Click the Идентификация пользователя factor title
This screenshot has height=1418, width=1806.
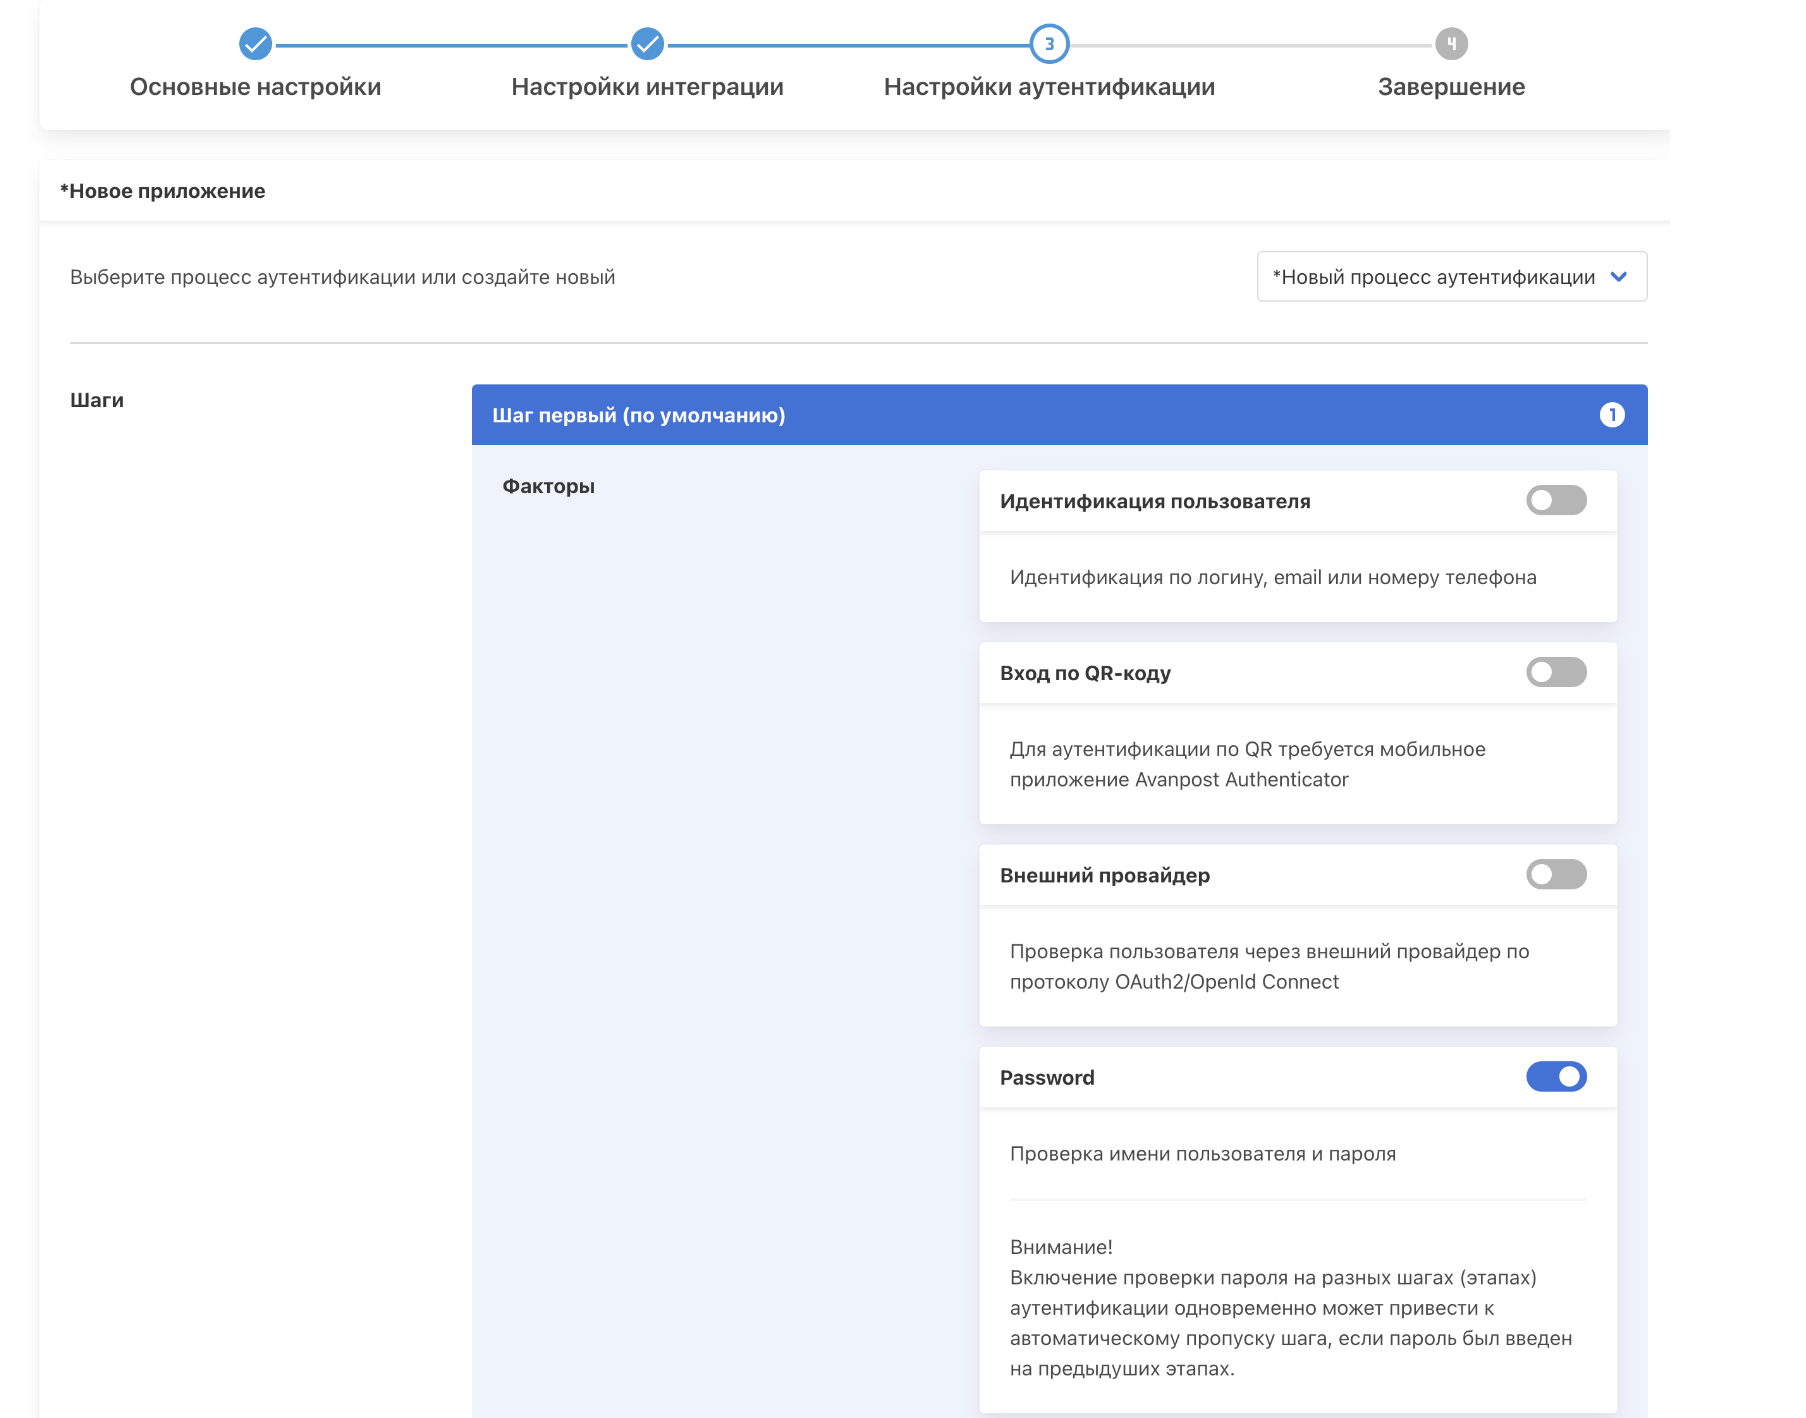tap(1154, 502)
